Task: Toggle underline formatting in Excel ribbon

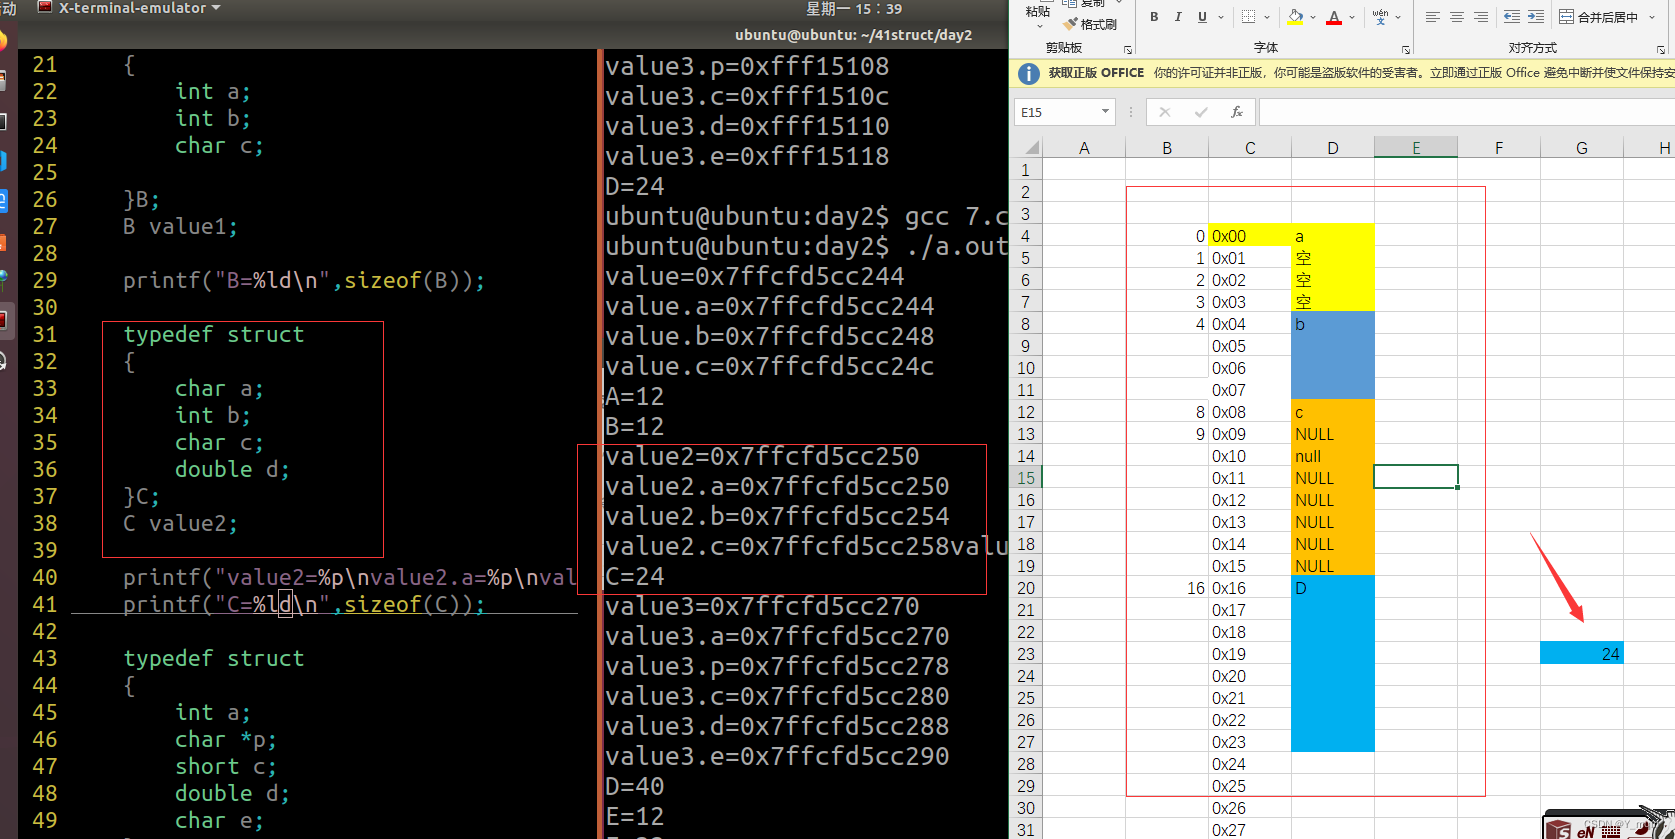Action: [1202, 17]
